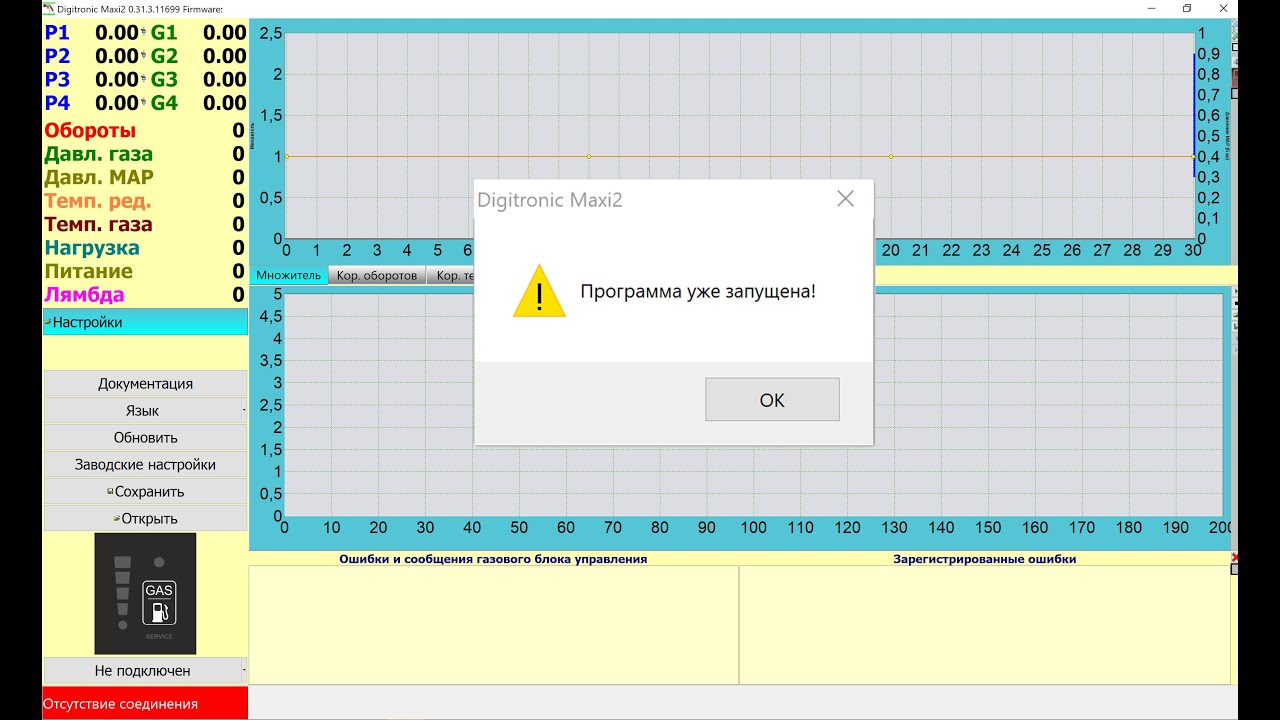
Task: Click the blue vertical MAP pressure bar
Action: 1194,114
